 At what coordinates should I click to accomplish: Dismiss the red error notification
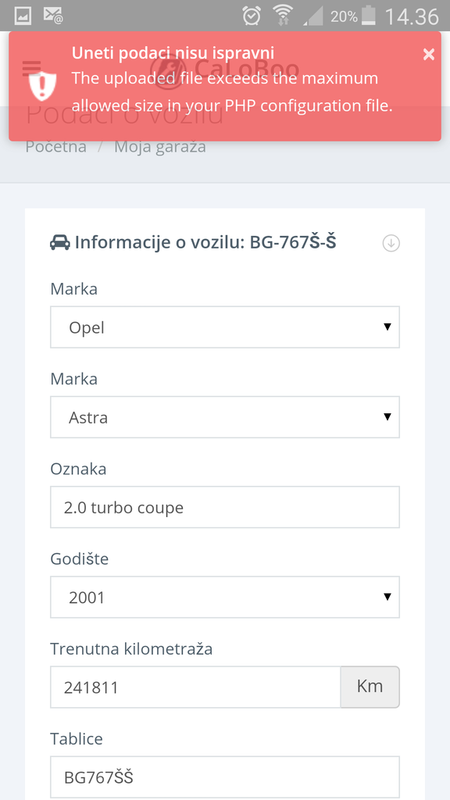coord(429,55)
